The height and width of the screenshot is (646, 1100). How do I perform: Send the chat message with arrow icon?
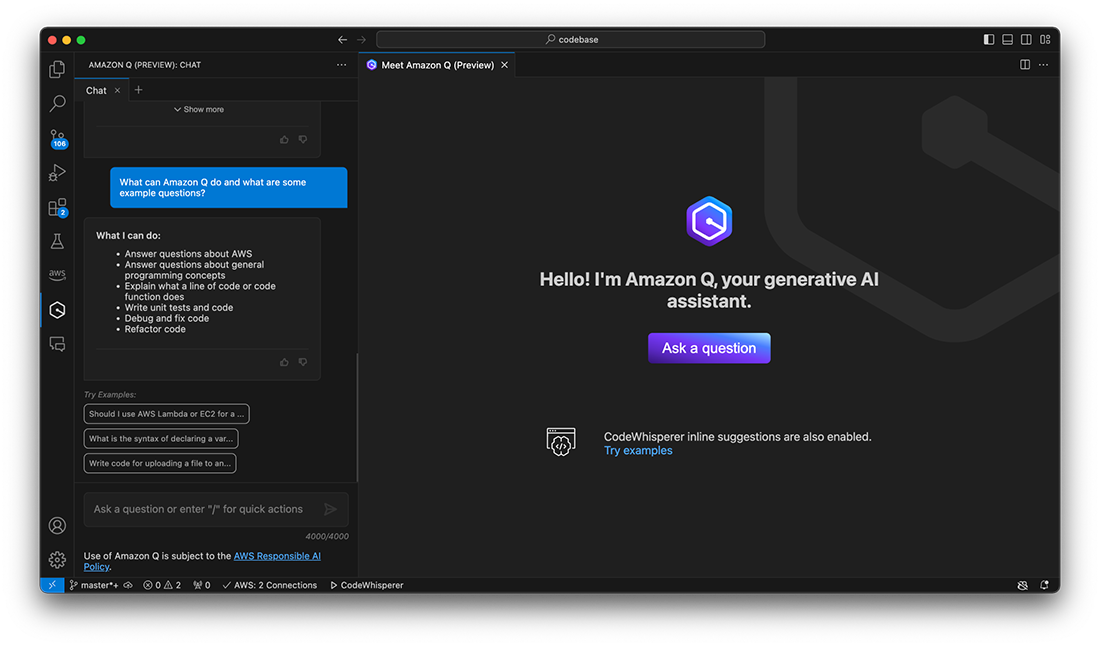pyautogui.click(x=330, y=509)
